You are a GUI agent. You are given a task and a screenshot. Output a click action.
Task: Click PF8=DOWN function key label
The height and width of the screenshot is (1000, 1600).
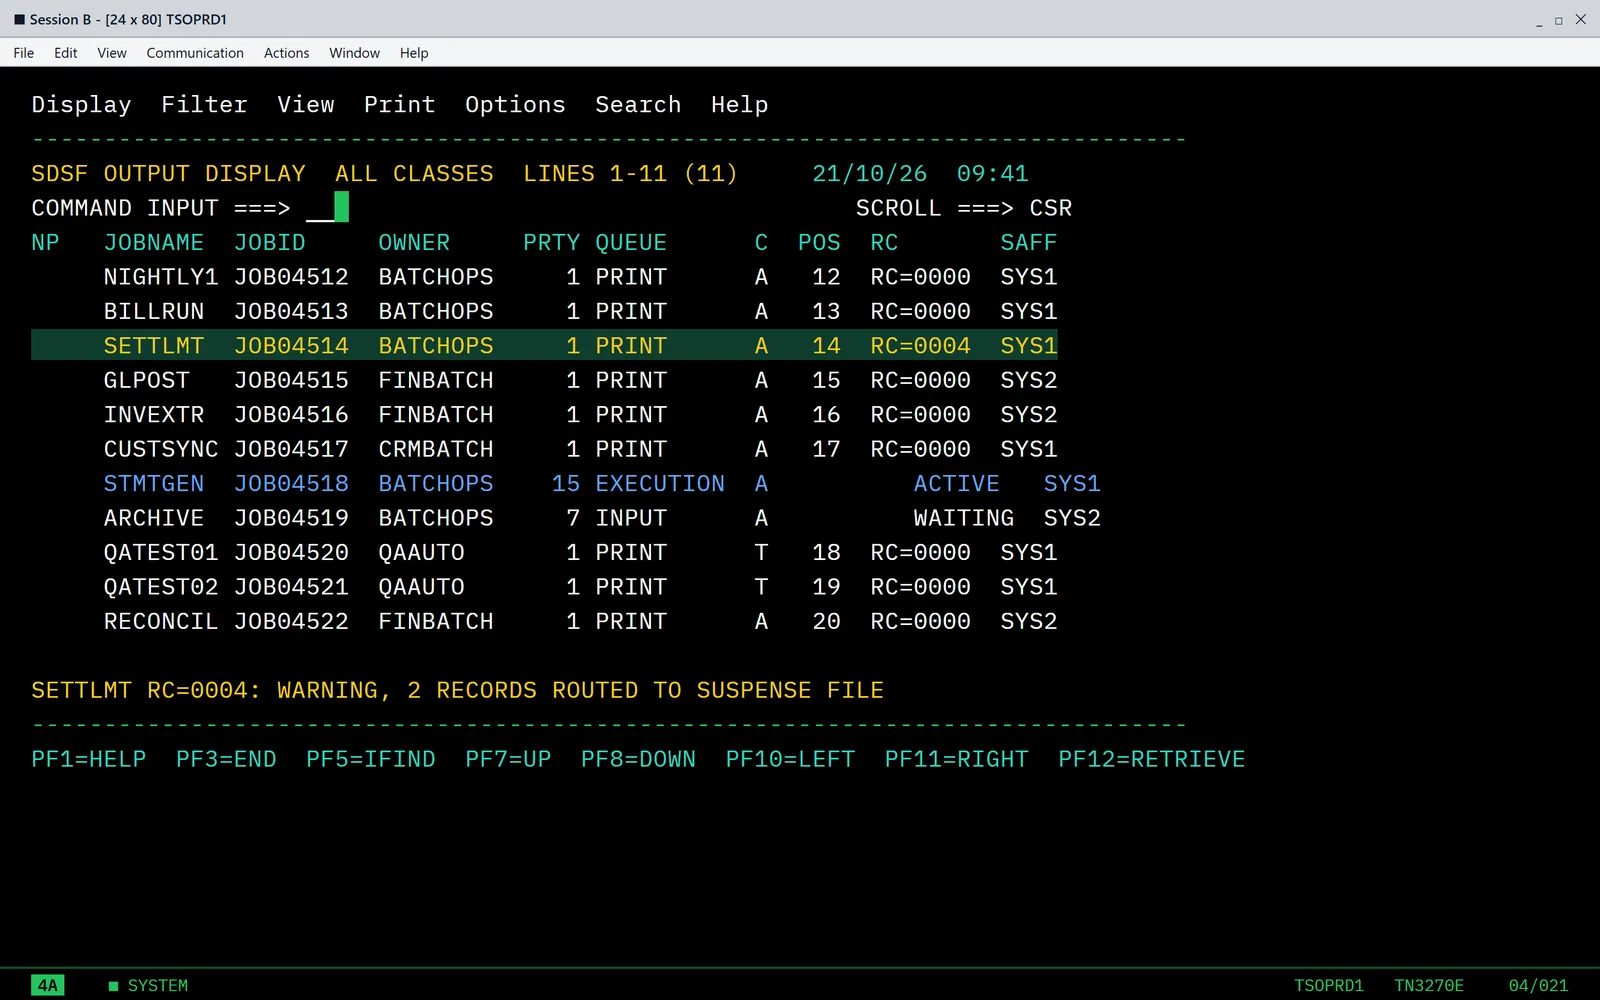(x=638, y=760)
